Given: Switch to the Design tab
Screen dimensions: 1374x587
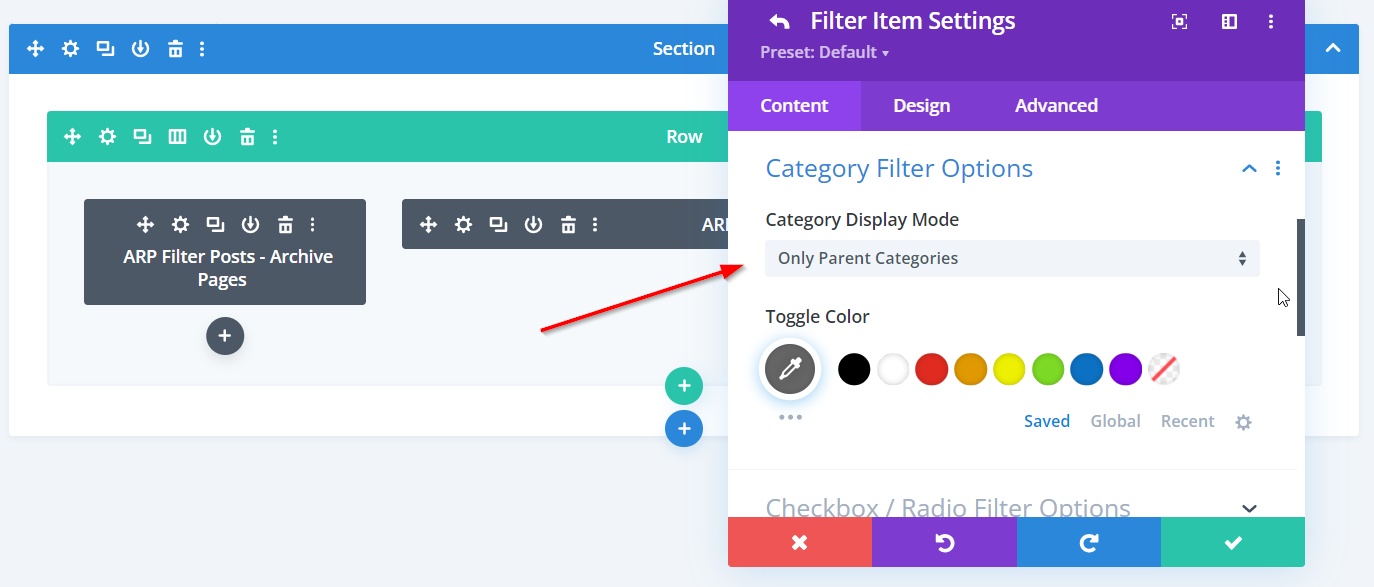Looking at the screenshot, I should pos(921,106).
